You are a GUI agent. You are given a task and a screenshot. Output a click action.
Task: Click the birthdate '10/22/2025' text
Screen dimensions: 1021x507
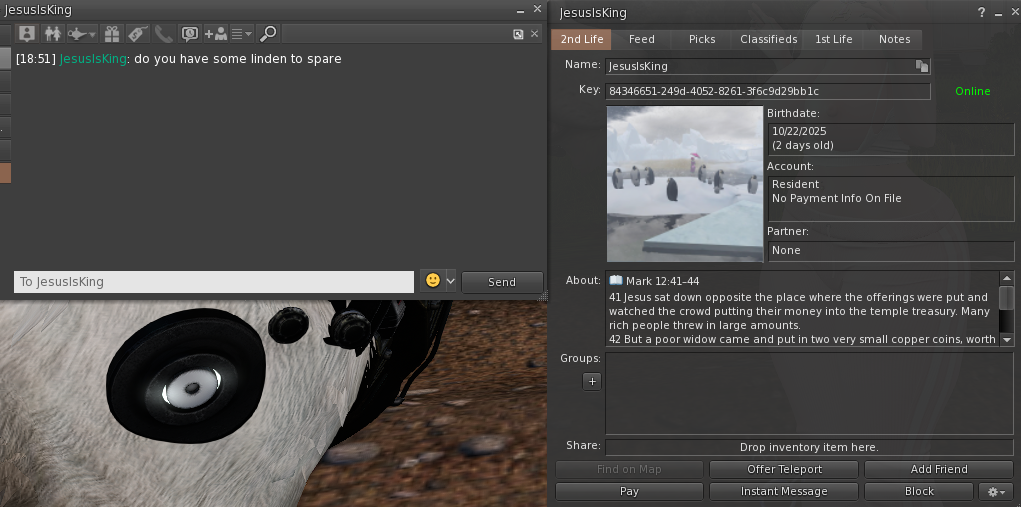click(x=799, y=131)
